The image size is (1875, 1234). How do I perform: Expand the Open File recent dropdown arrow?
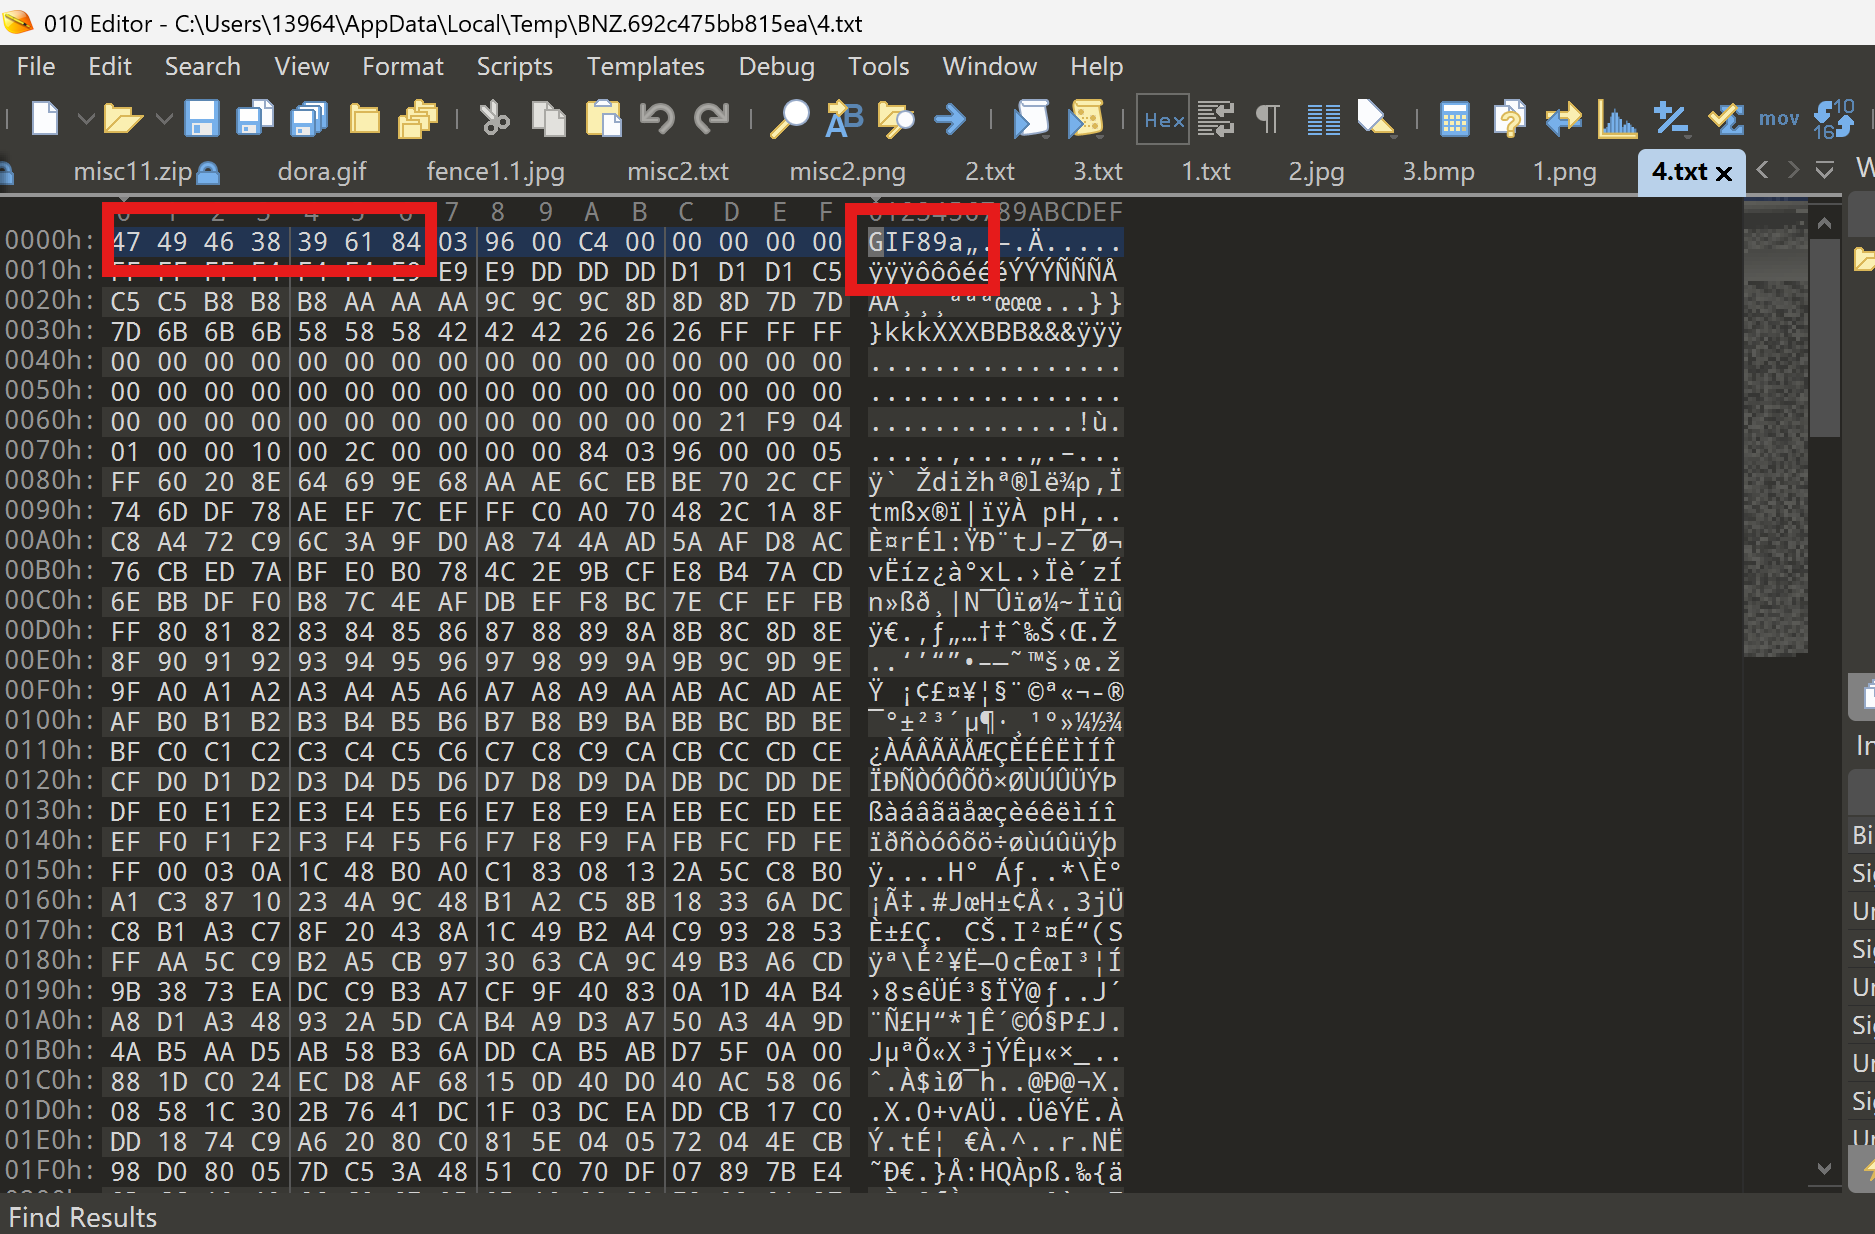tap(165, 119)
